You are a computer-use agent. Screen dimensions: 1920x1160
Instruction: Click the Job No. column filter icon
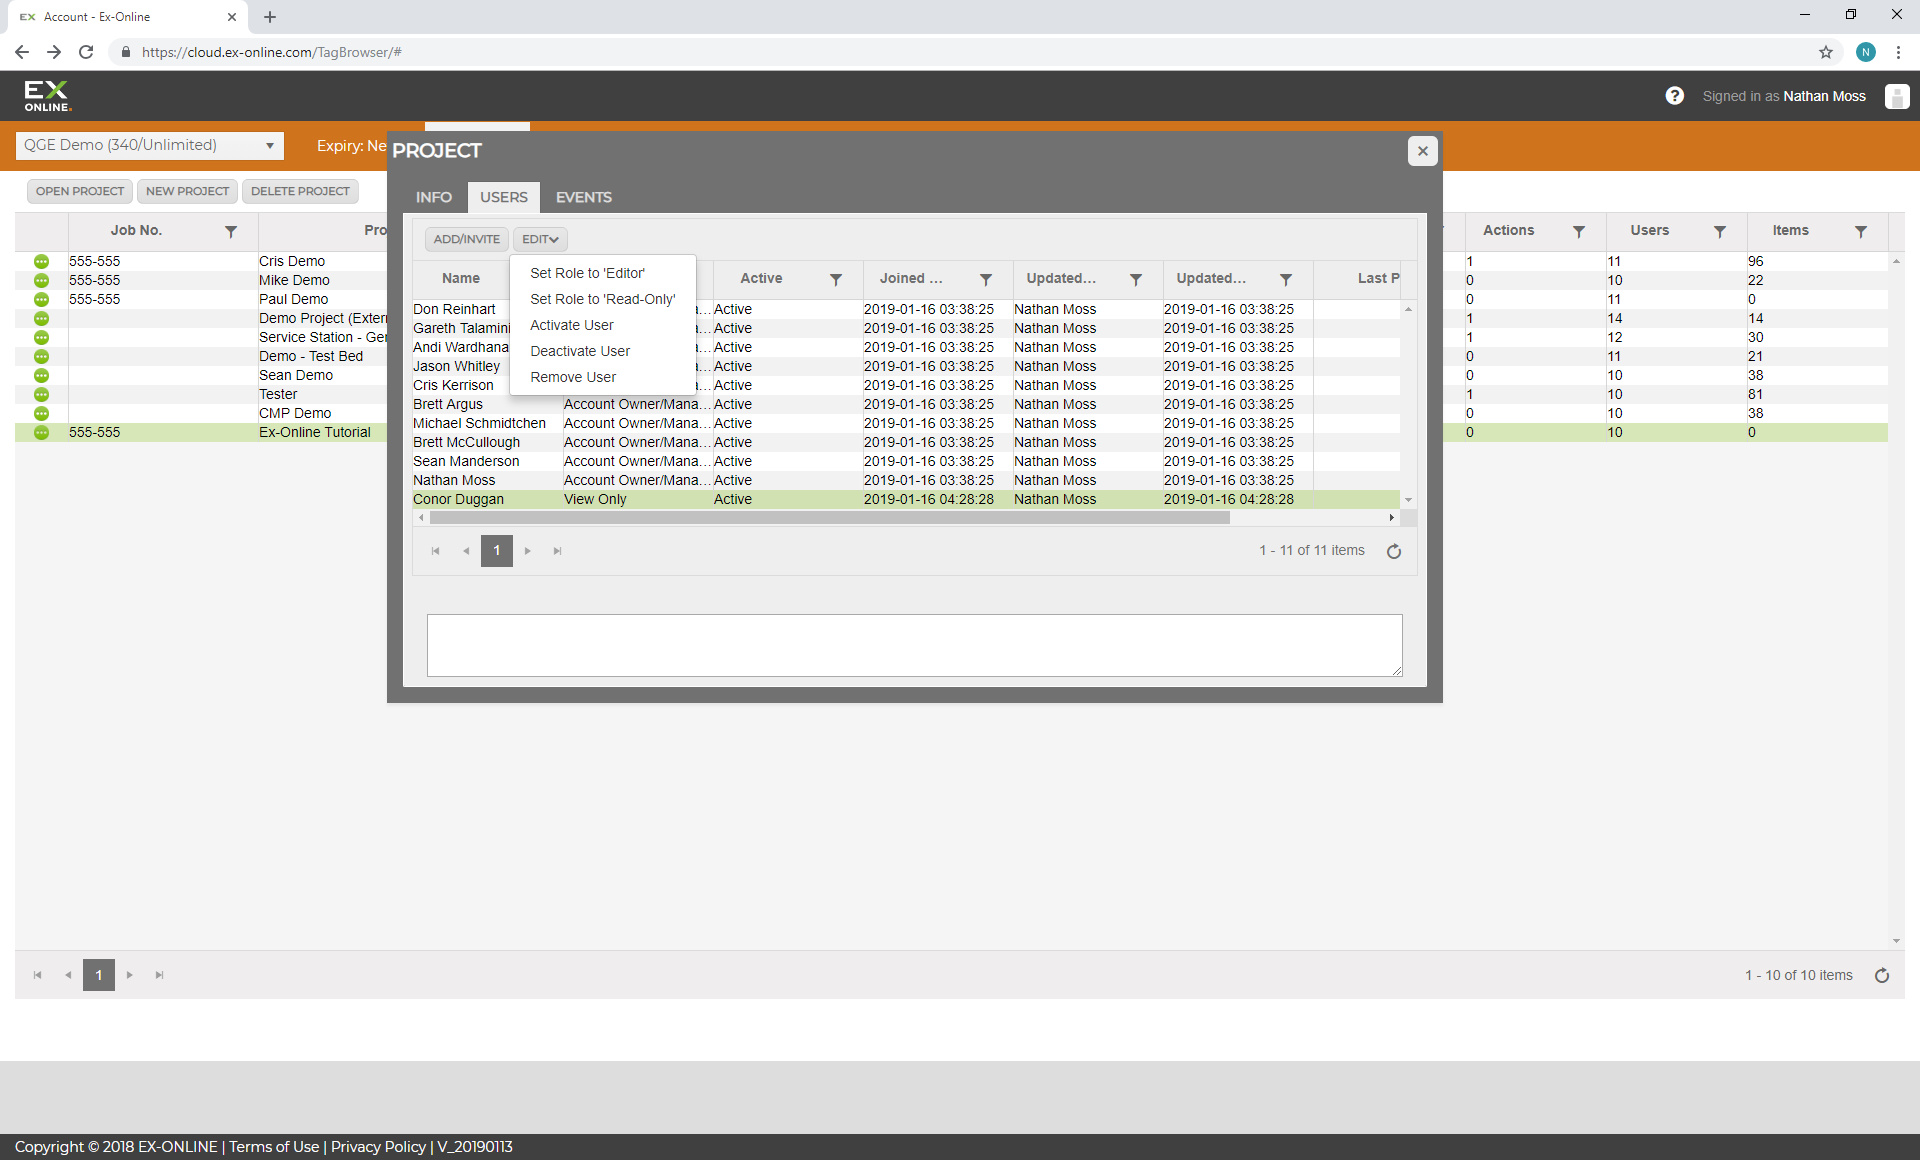[x=231, y=231]
